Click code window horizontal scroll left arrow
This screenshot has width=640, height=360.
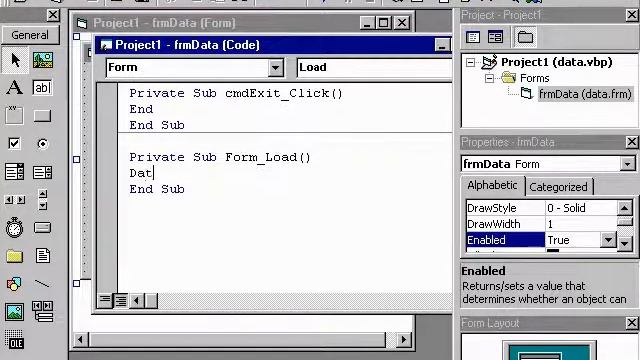pyautogui.click(x=136, y=301)
